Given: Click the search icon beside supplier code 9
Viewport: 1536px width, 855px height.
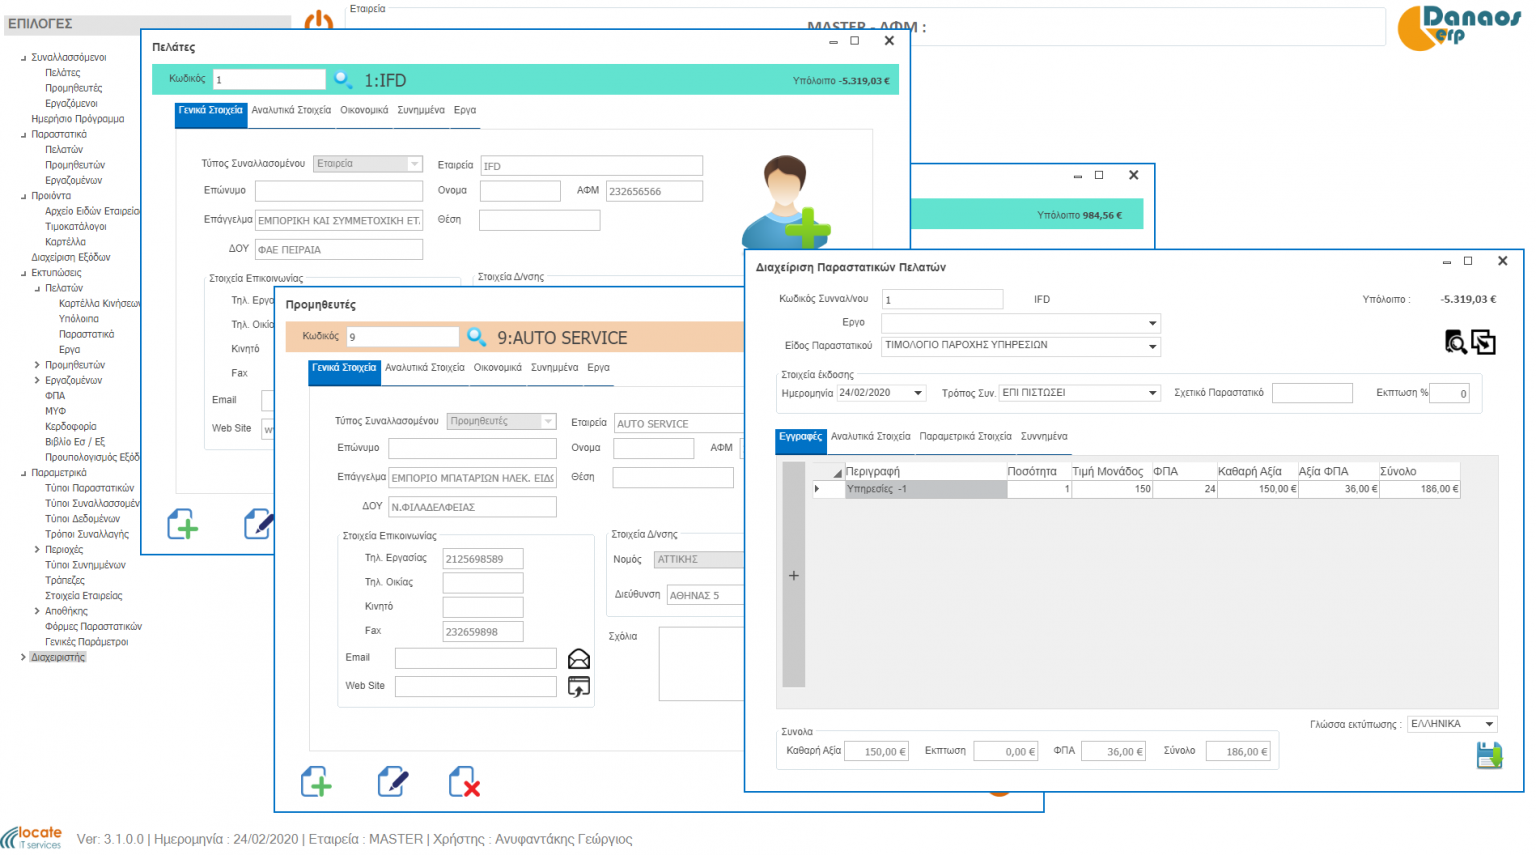Looking at the screenshot, I should click(477, 337).
